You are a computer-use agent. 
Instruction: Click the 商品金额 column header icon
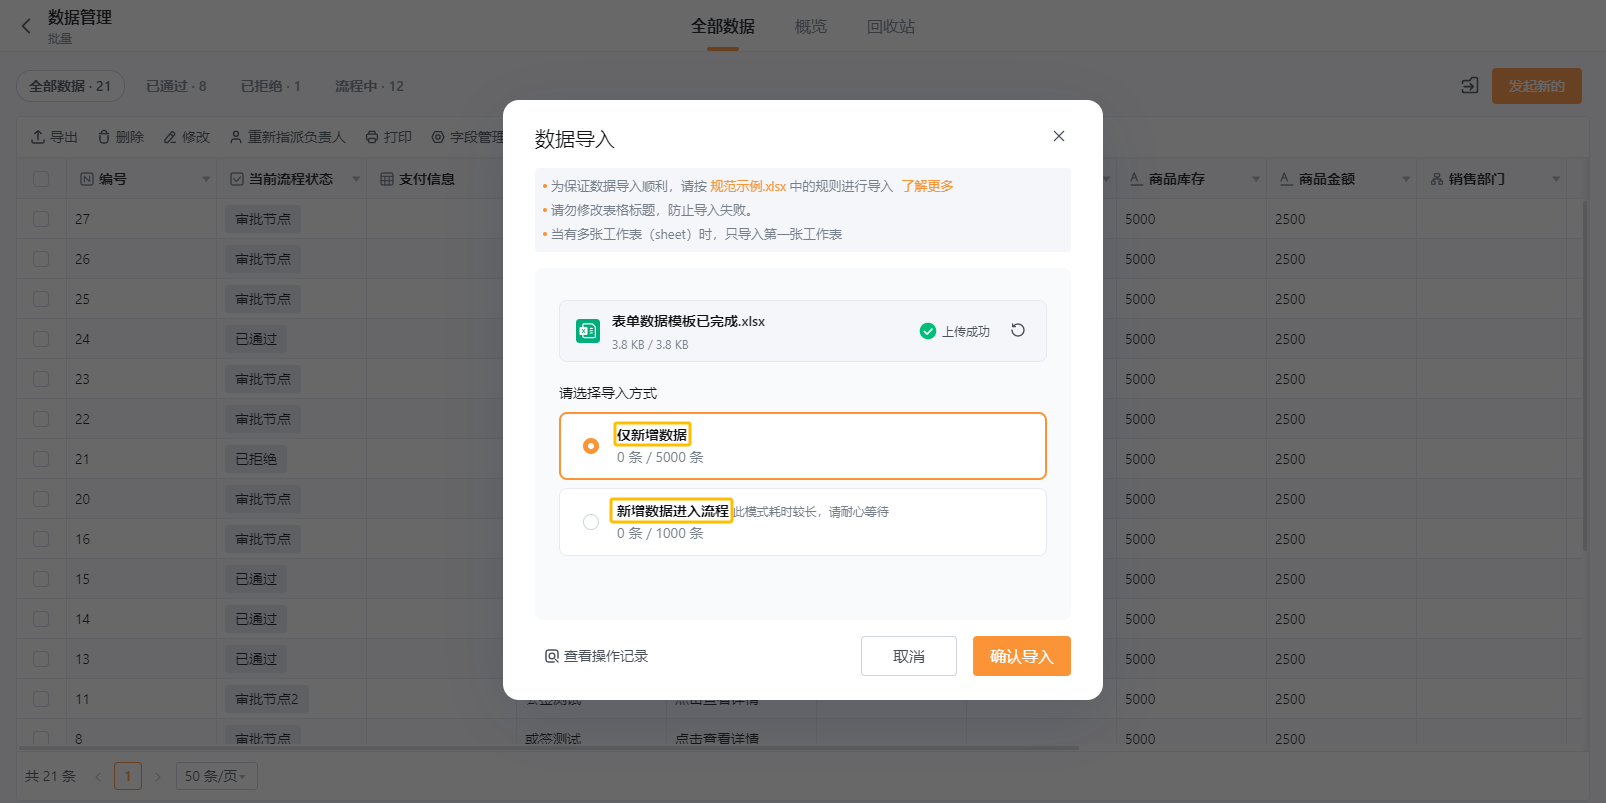coord(1286,179)
